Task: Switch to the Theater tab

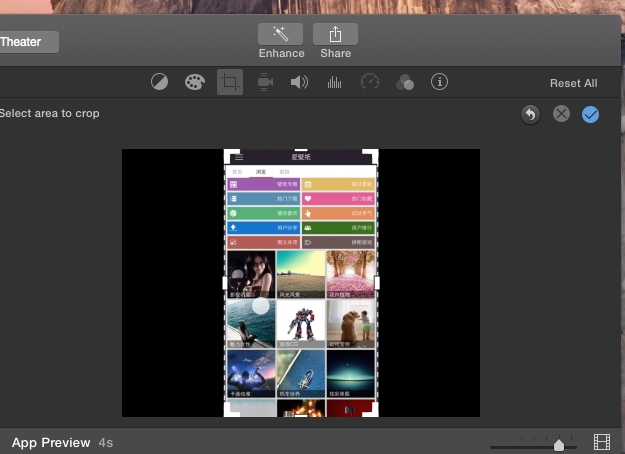Action: click(27, 42)
